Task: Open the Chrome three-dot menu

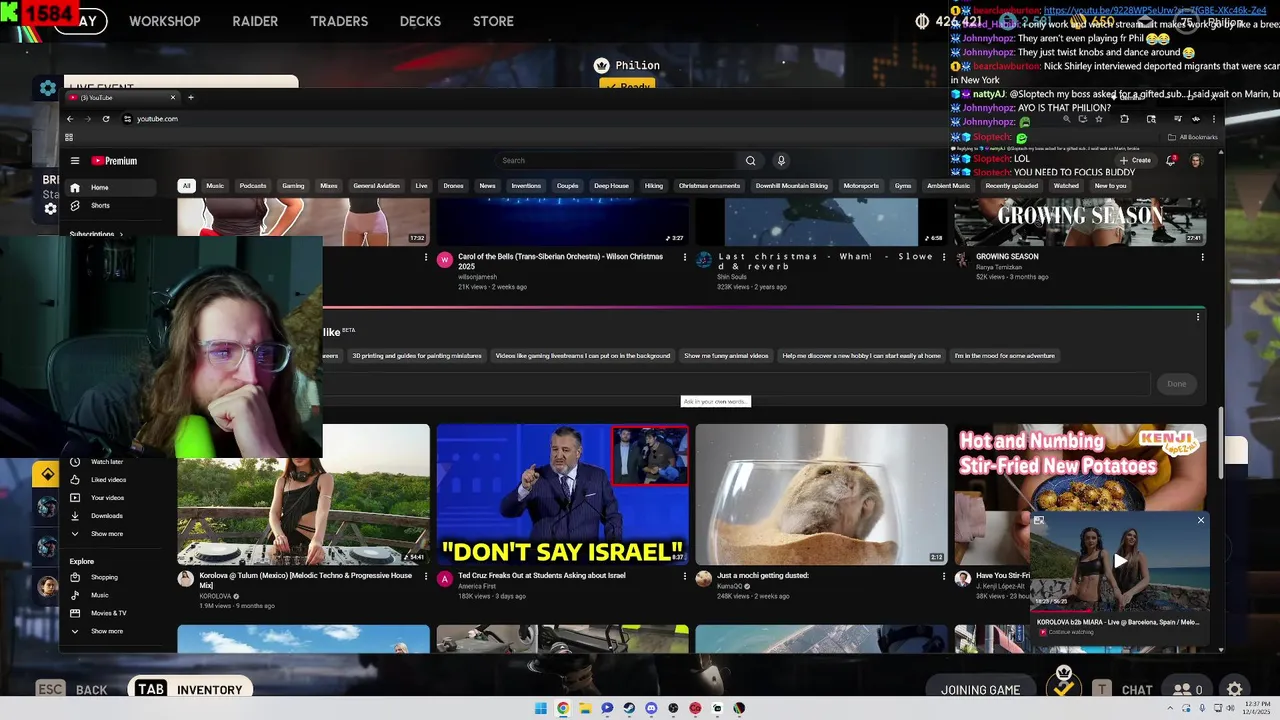Action: coord(1213,119)
